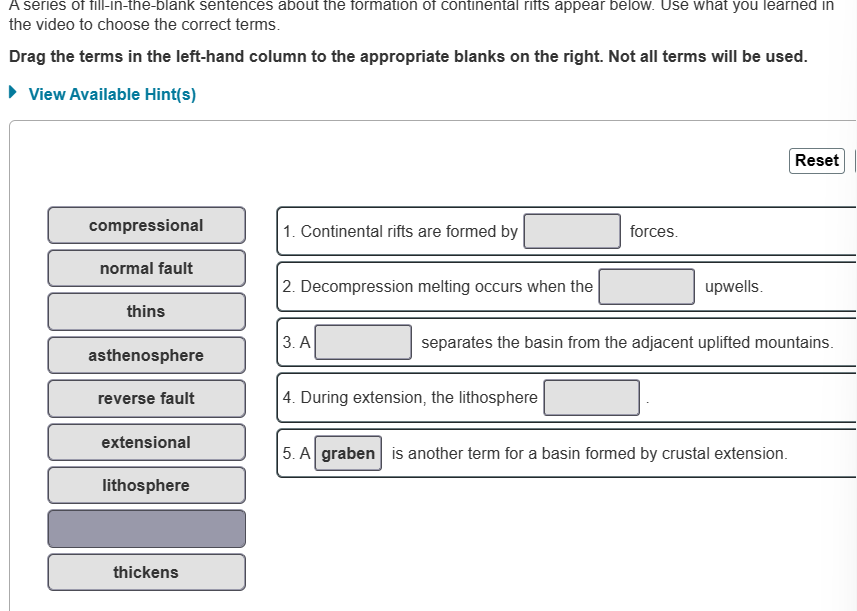Viewport: 857px width, 611px height.
Task: Select the "thins" term tile
Action: (146, 311)
